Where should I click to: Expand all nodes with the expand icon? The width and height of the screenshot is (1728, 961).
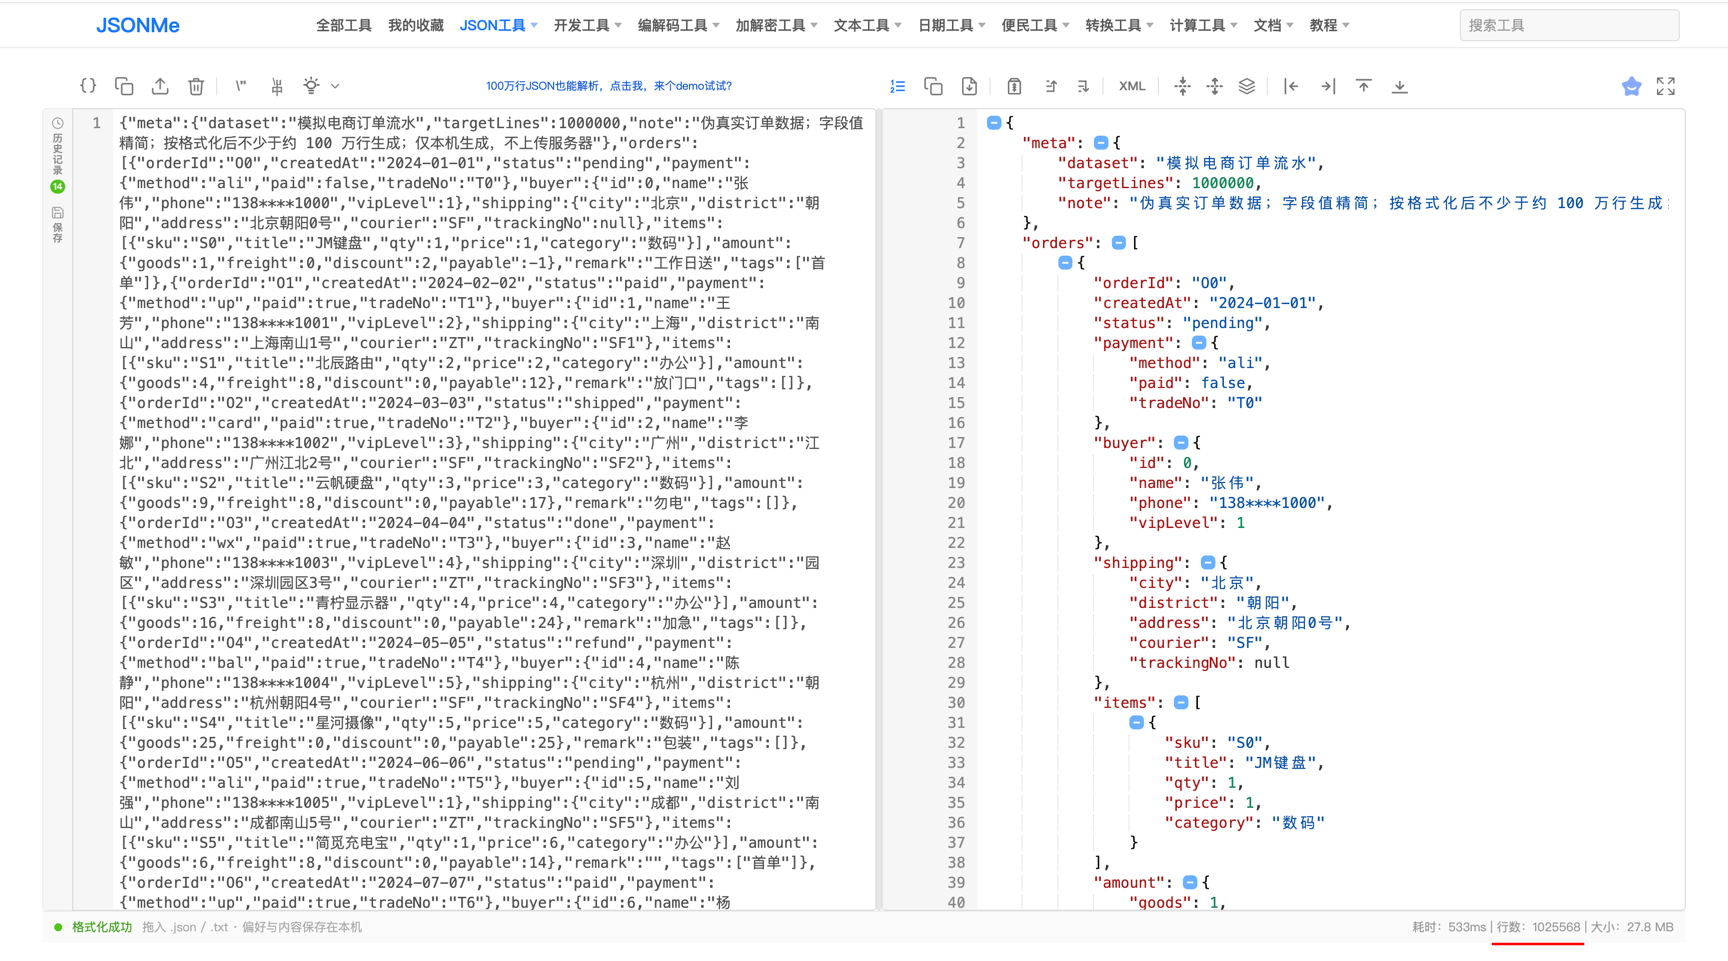[1214, 86]
